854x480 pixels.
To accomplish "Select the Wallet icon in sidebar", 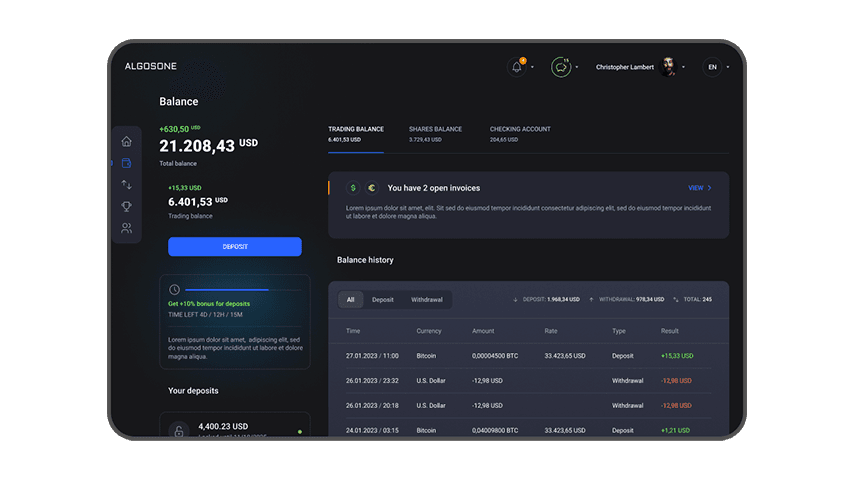I will [126, 163].
